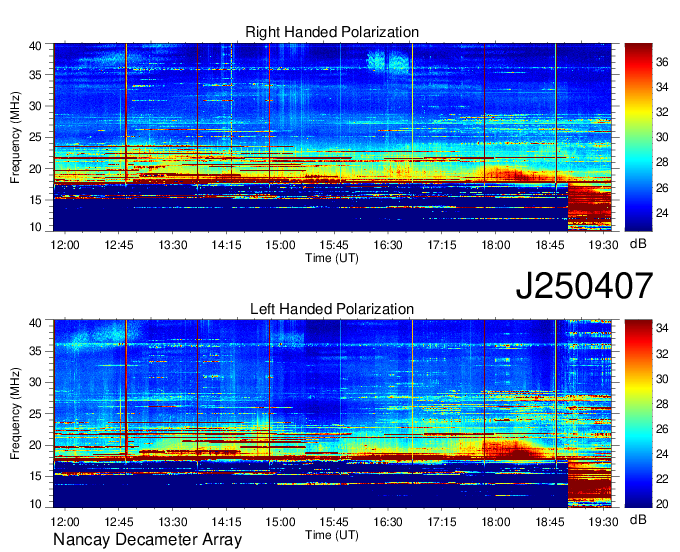The height and width of the screenshot is (552, 680).
Task: Click the Right Handed Polarization title
Action: click(332, 32)
